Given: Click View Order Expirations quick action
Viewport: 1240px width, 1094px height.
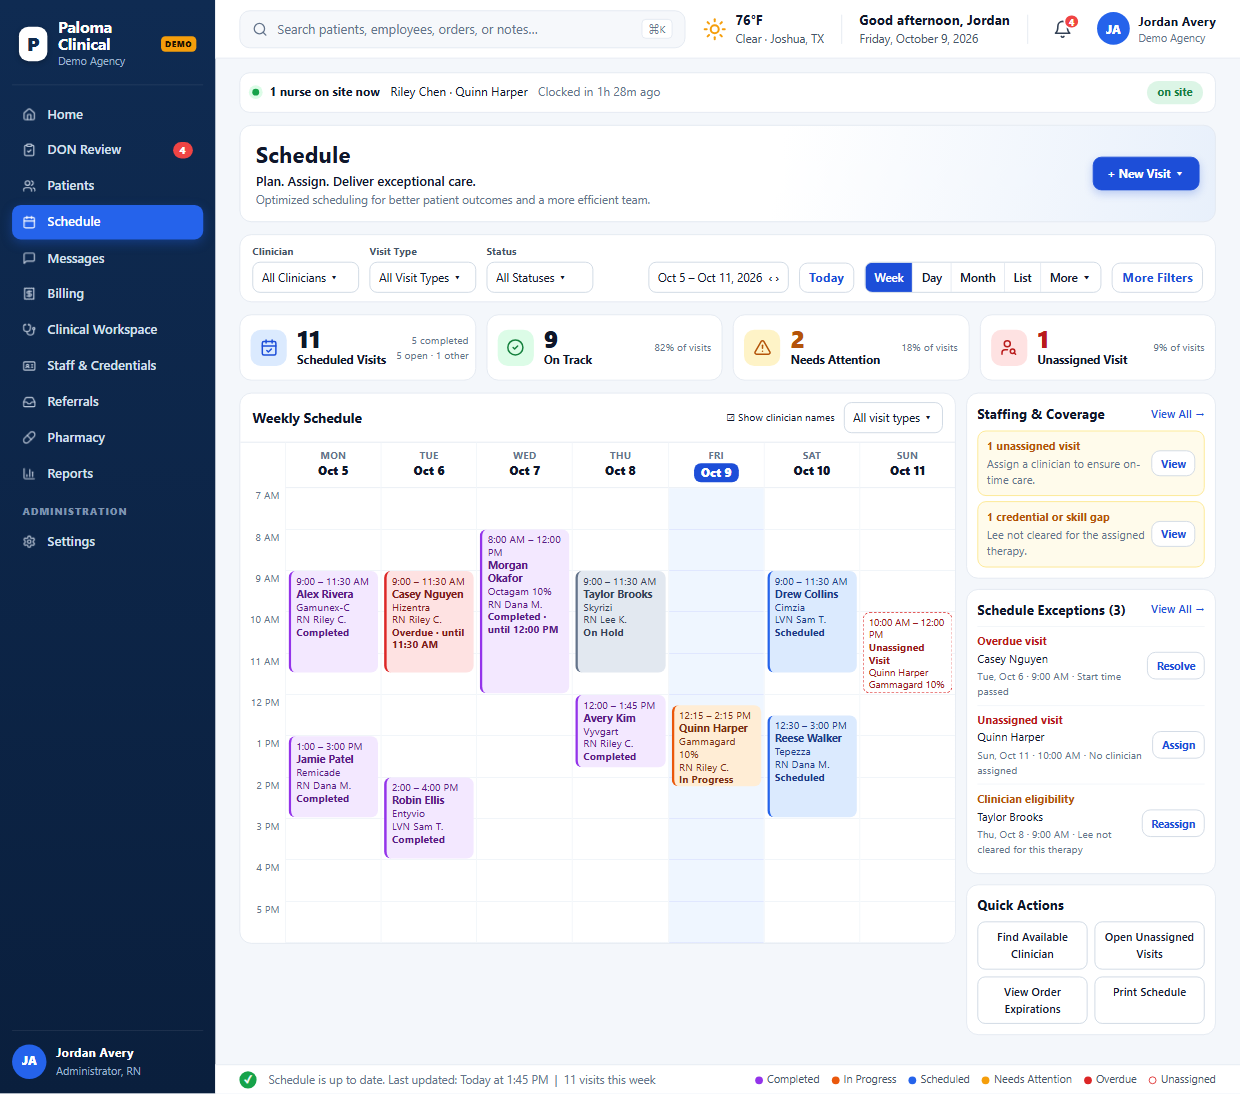Looking at the screenshot, I should pos(1032,1000).
